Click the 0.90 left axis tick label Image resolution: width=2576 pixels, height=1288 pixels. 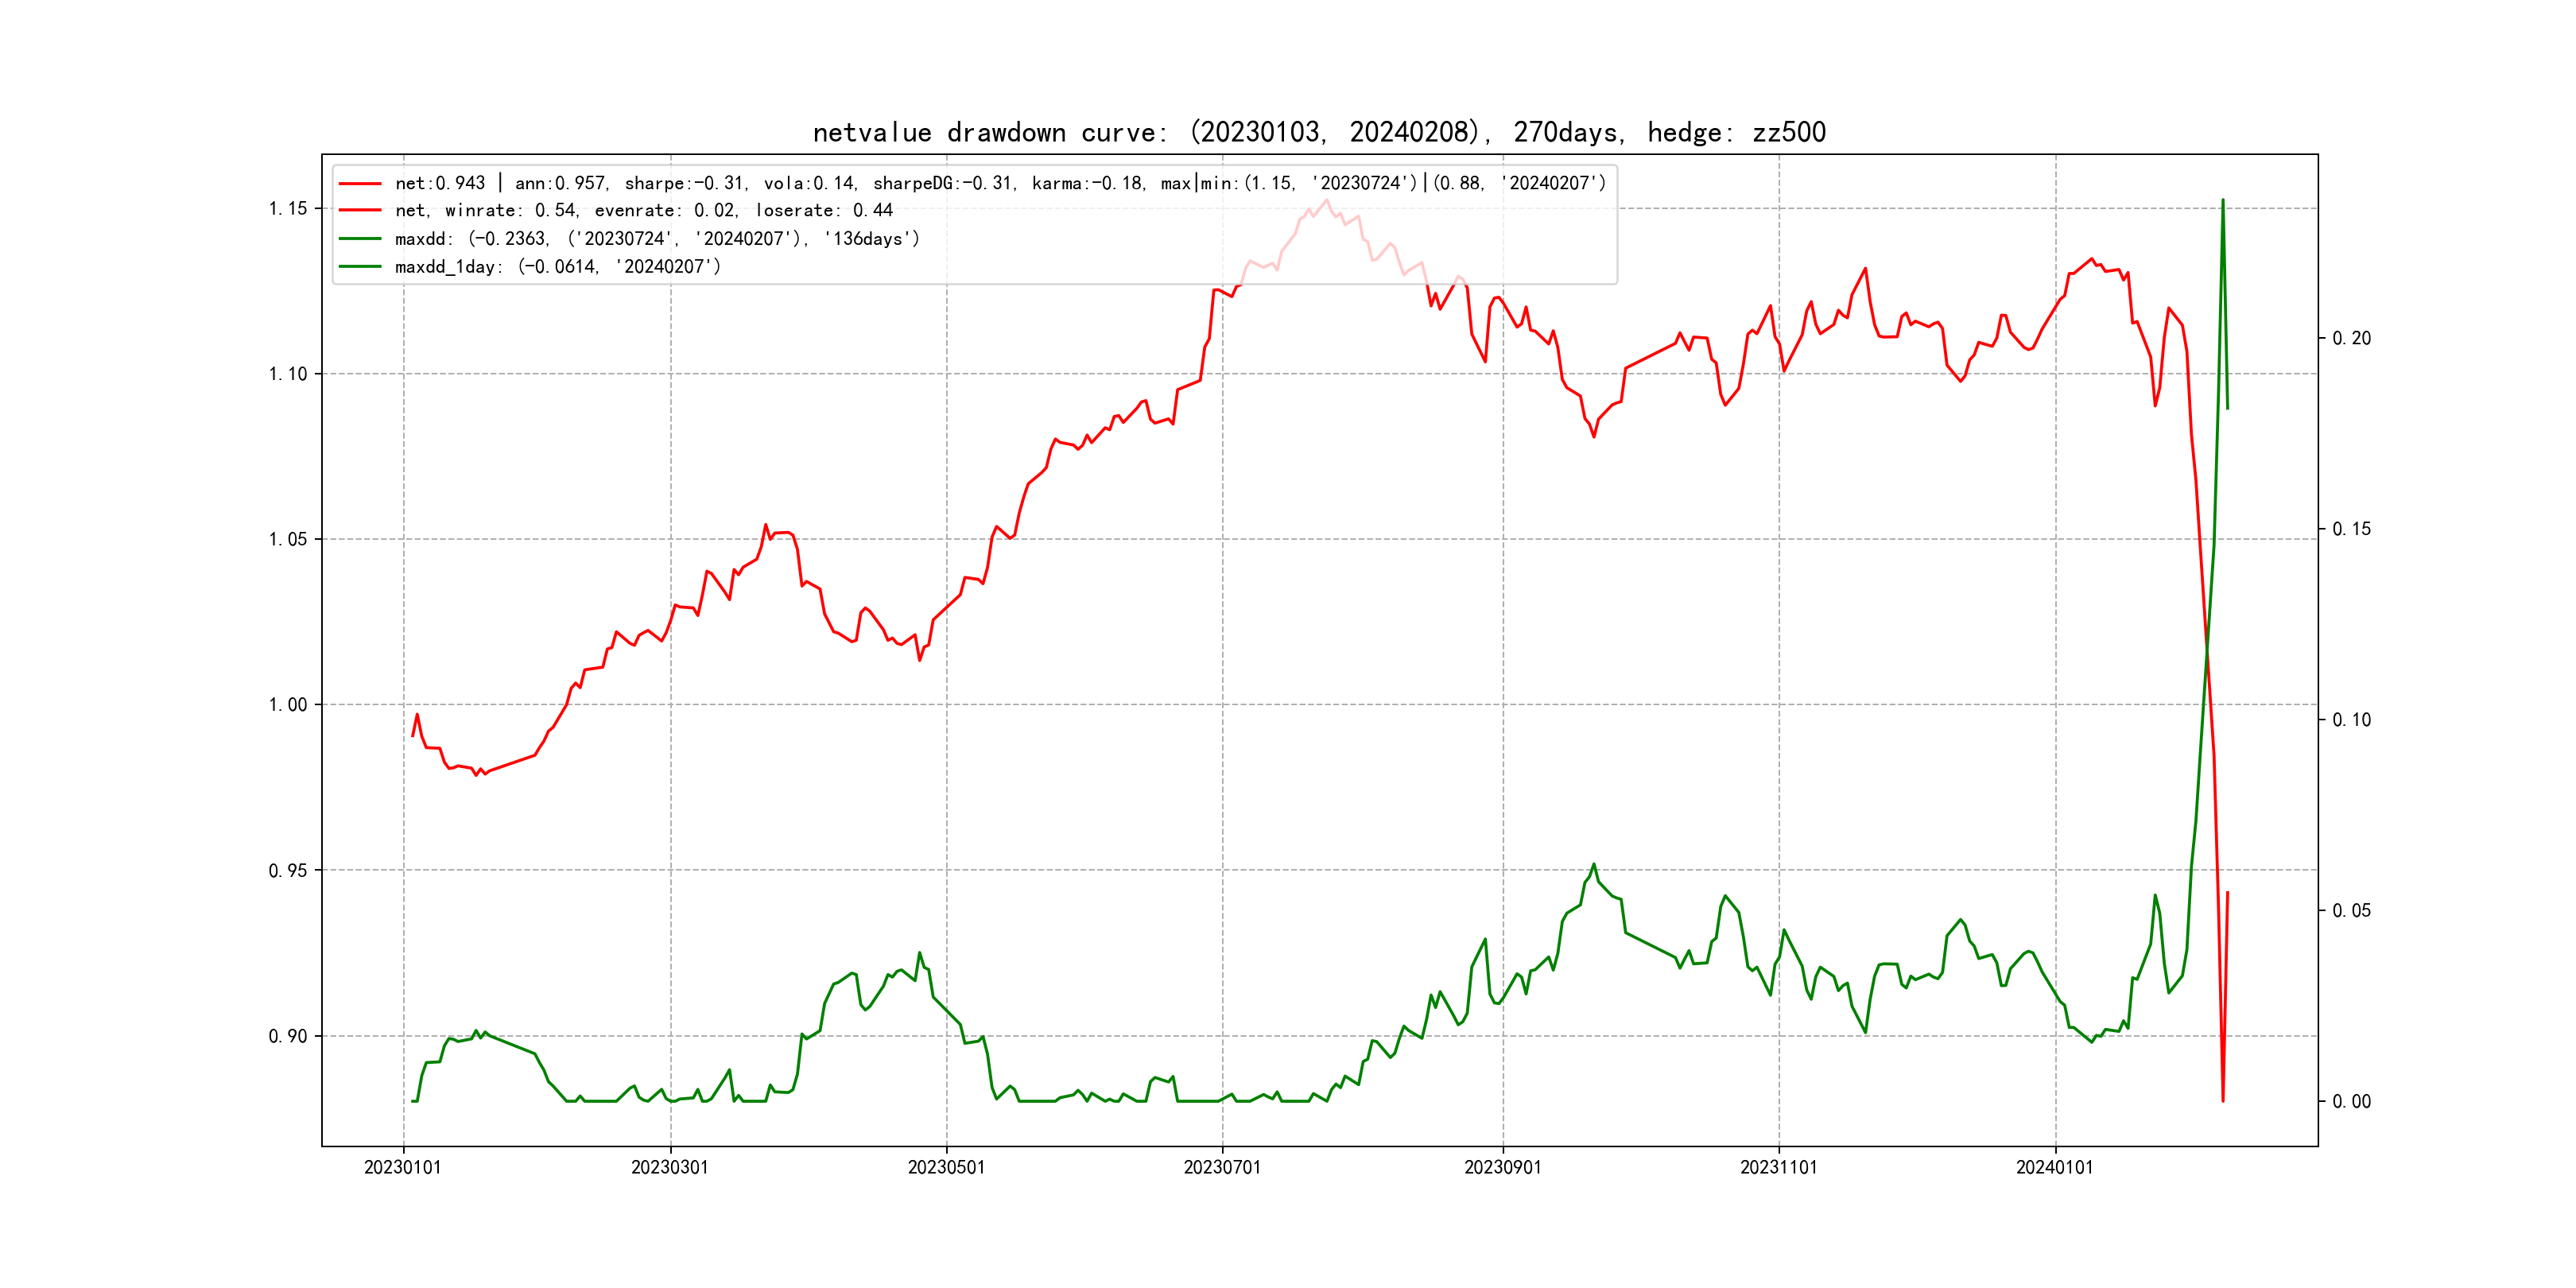point(288,1036)
